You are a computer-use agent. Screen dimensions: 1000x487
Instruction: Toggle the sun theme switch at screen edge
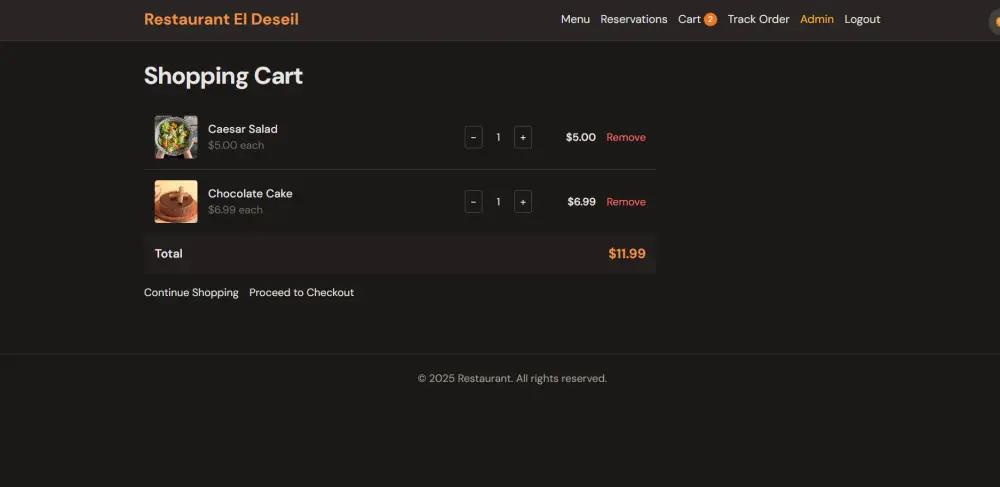click(x=995, y=22)
